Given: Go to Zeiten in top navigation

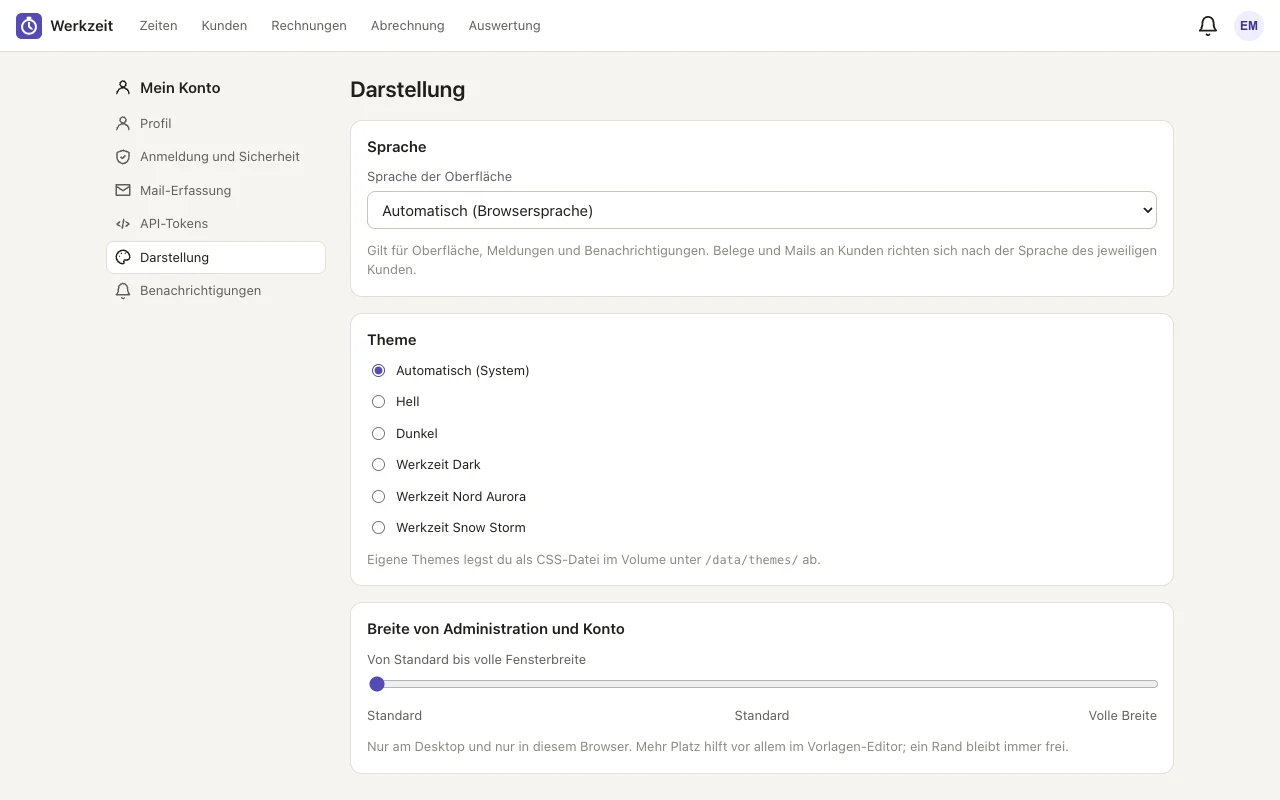Looking at the screenshot, I should click(x=158, y=26).
